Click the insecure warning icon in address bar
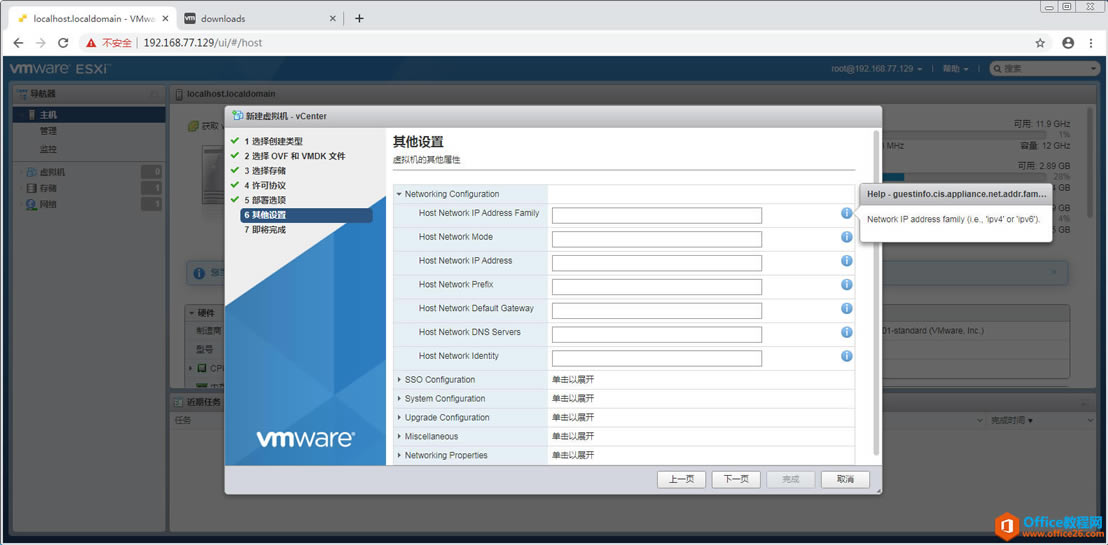 pos(90,42)
